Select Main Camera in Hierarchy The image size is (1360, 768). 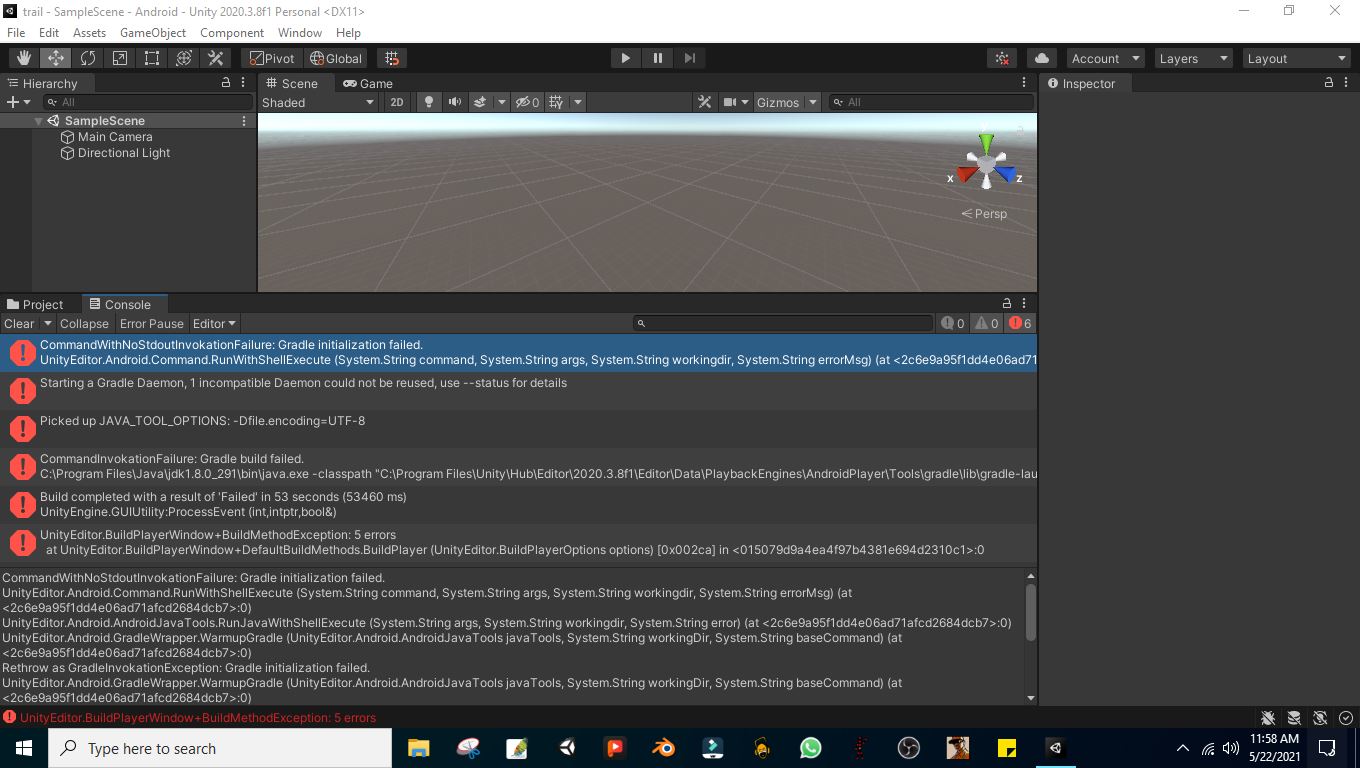click(115, 137)
